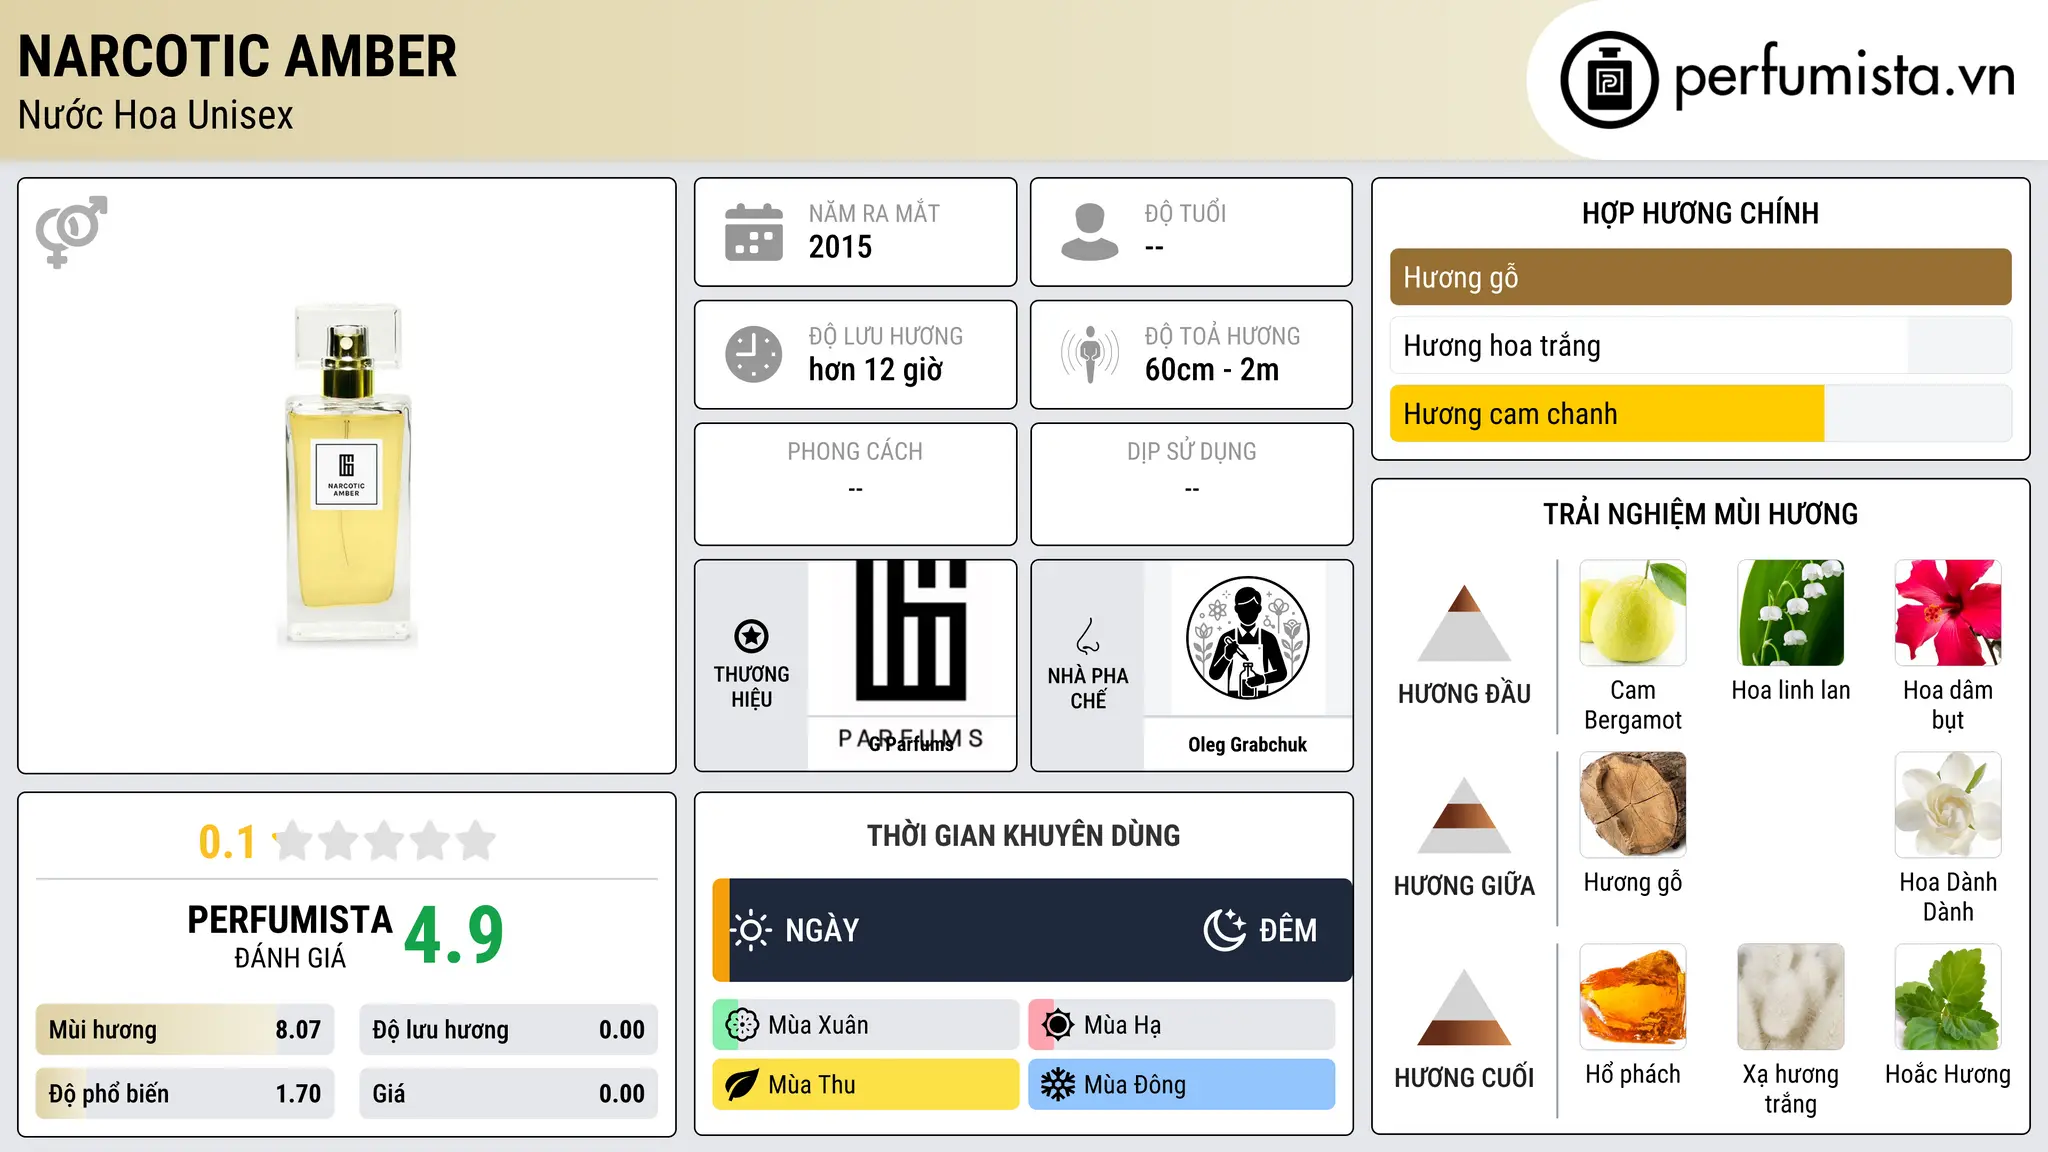Click the Hương giữa label

(1464, 885)
